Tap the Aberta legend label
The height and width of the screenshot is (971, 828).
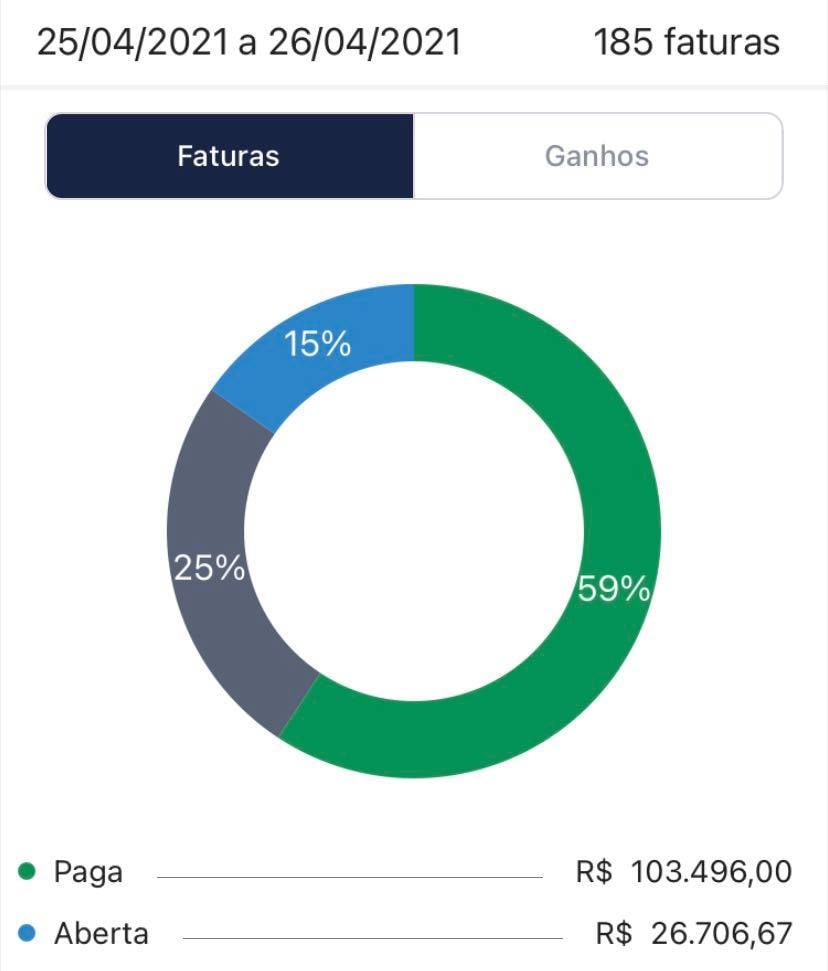[102, 933]
